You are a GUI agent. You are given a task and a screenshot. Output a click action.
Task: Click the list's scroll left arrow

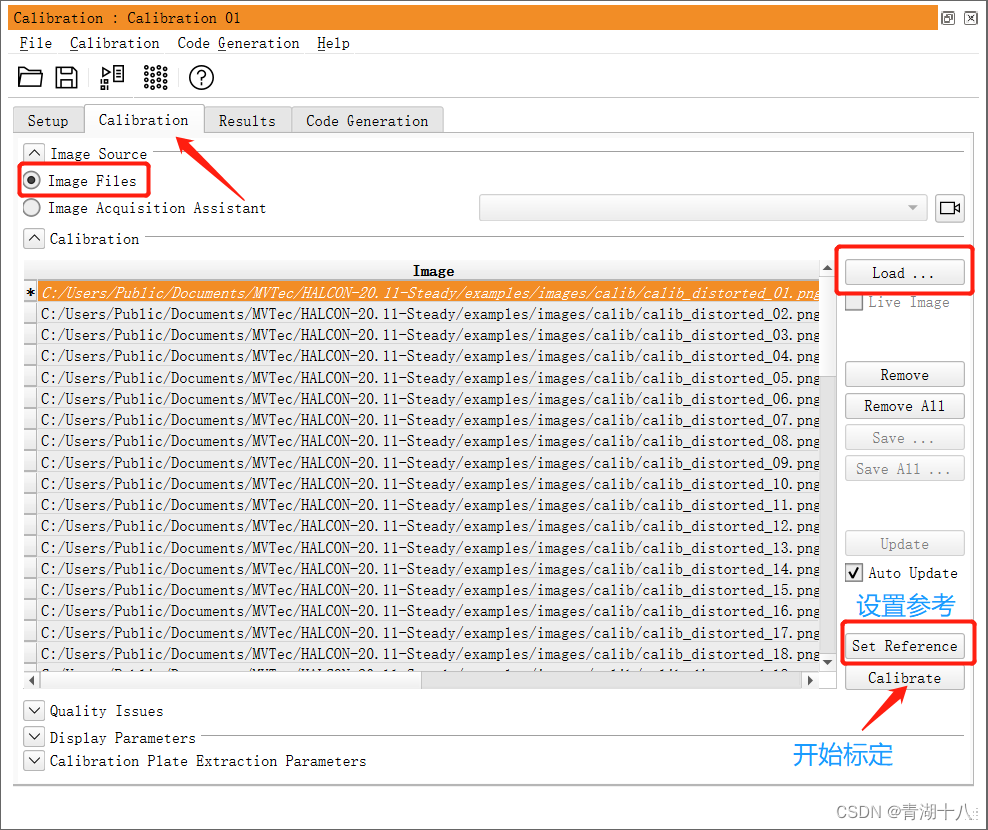pyautogui.click(x=32, y=681)
